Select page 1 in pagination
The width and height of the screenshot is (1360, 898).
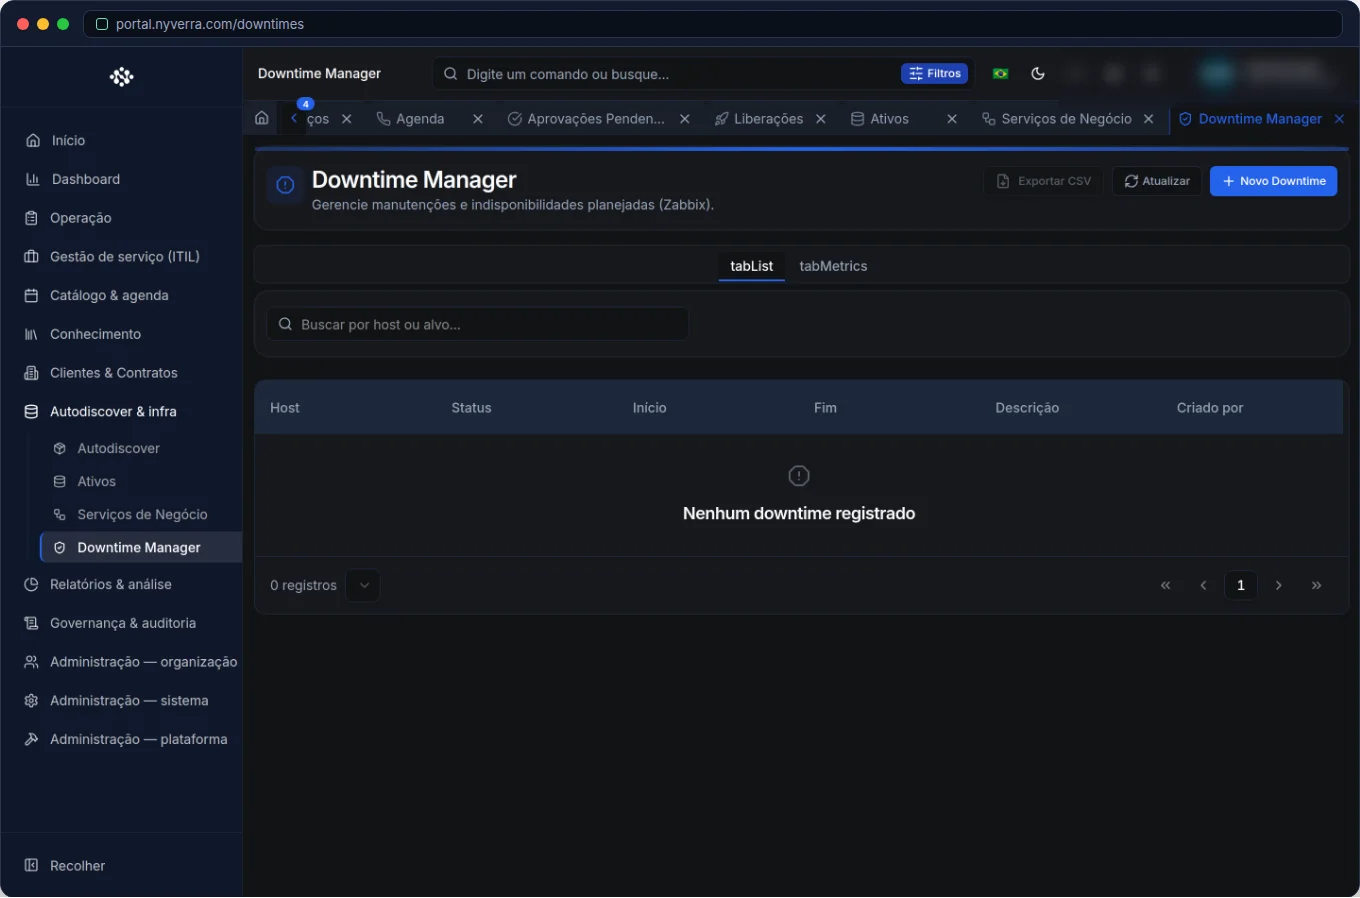click(1241, 585)
